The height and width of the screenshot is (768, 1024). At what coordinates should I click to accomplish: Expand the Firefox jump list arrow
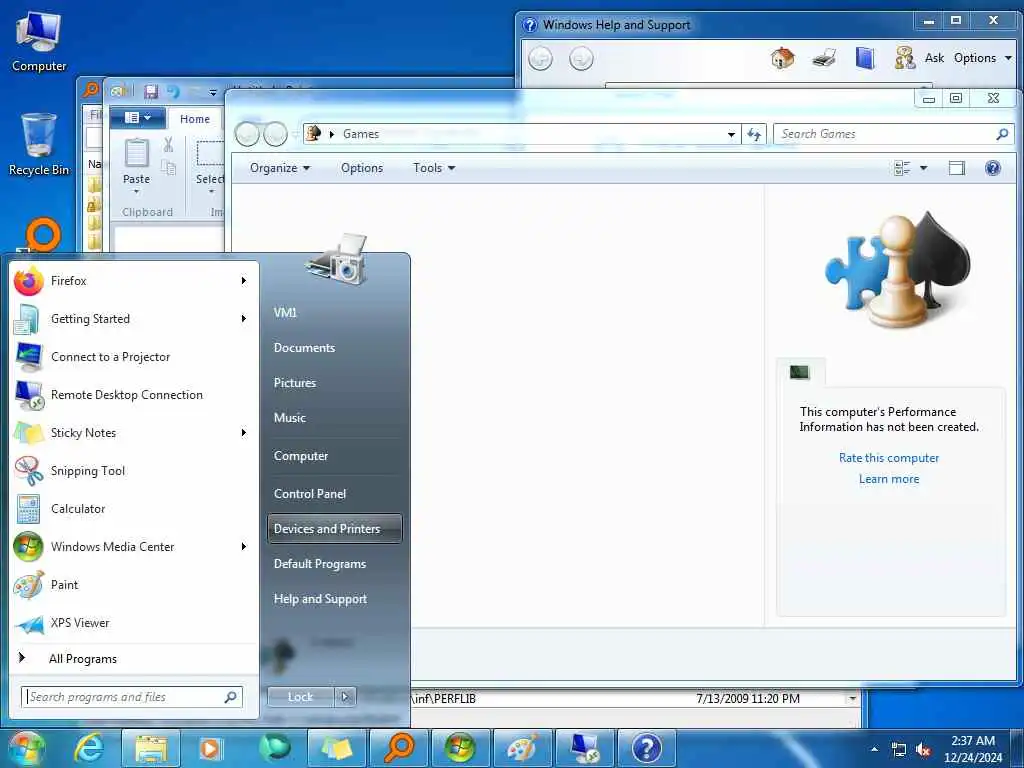(244, 281)
